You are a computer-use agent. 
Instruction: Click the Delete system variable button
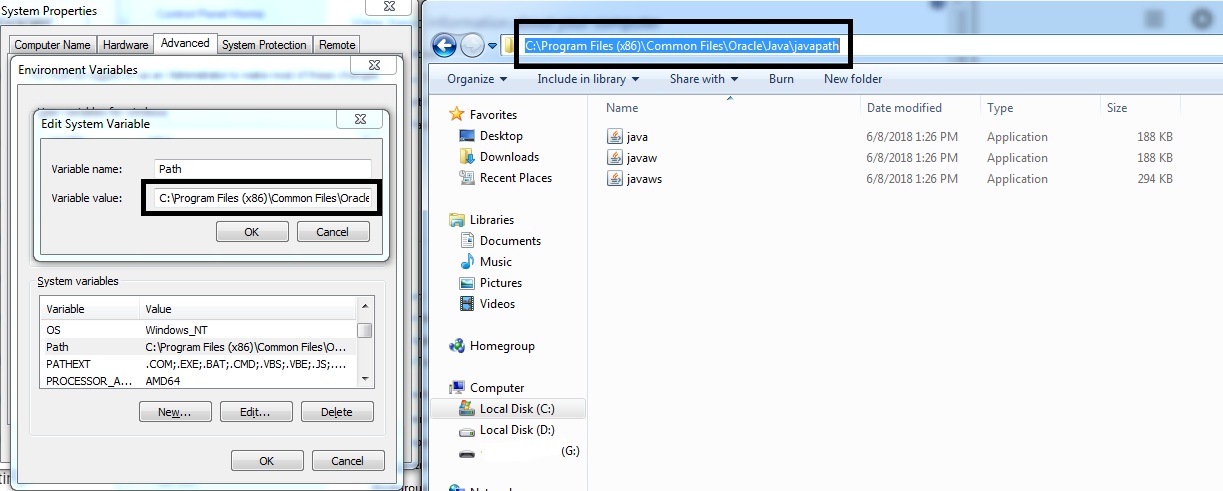click(337, 412)
